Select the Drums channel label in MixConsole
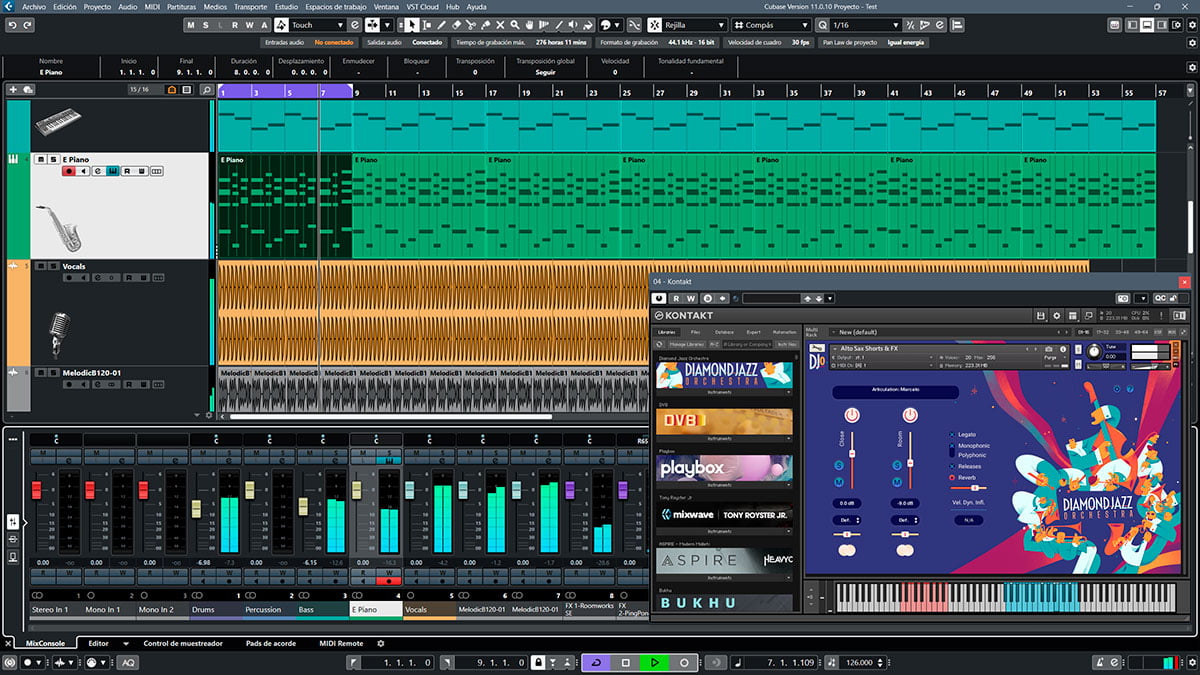The height and width of the screenshot is (675, 1200). (215, 609)
